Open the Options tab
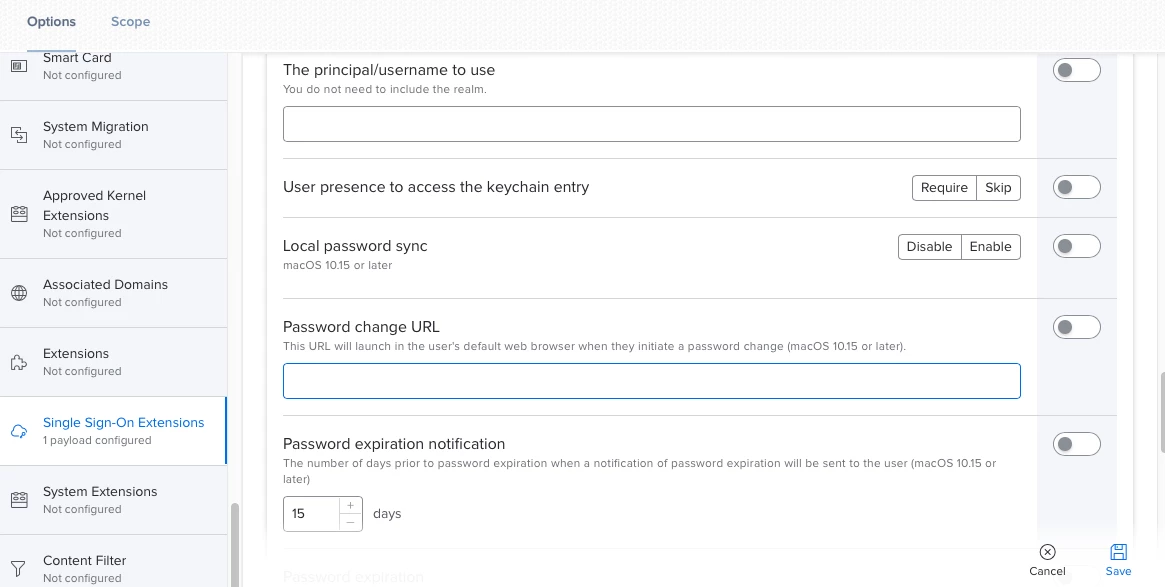This screenshot has height=587, width=1165. coord(51,21)
